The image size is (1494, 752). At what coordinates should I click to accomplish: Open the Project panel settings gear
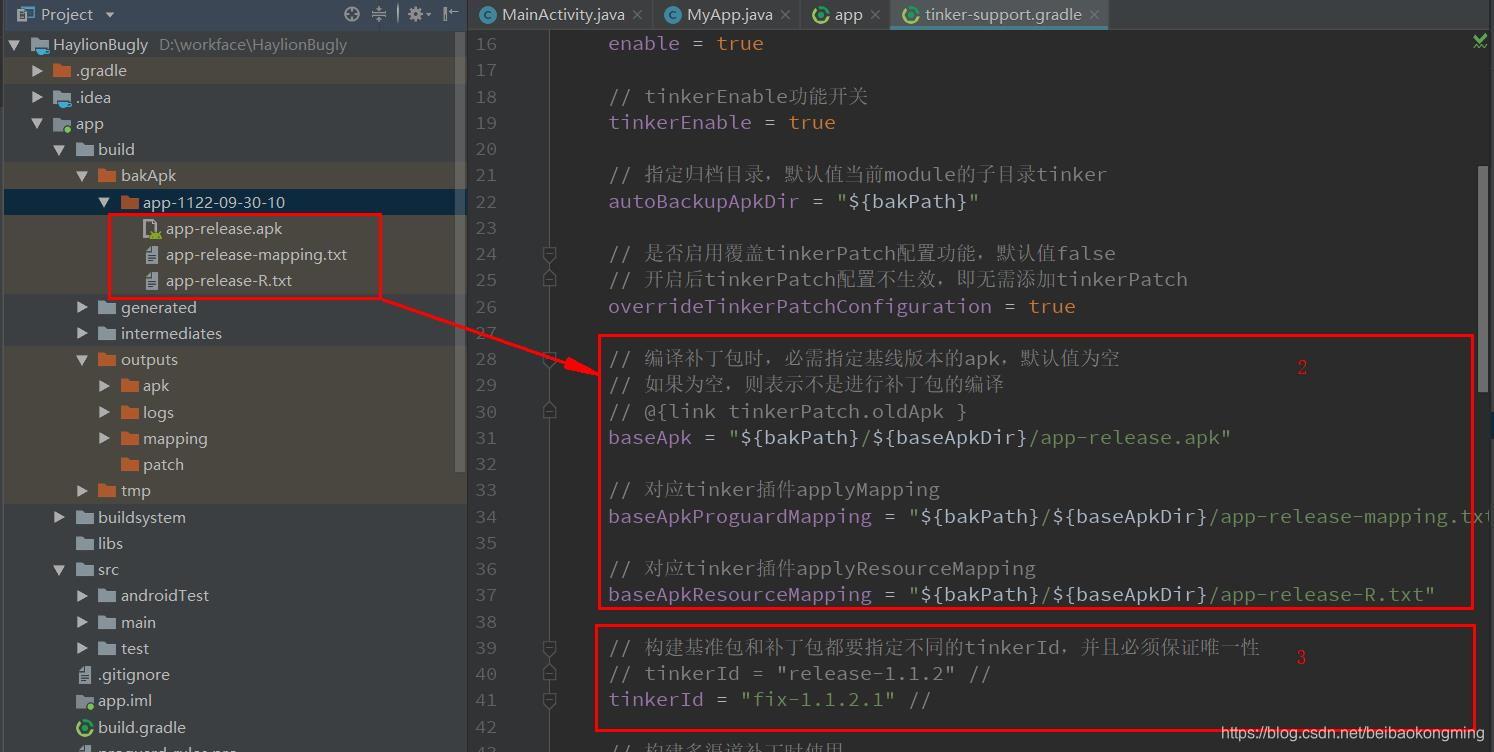pyautogui.click(x=416, y=14)
